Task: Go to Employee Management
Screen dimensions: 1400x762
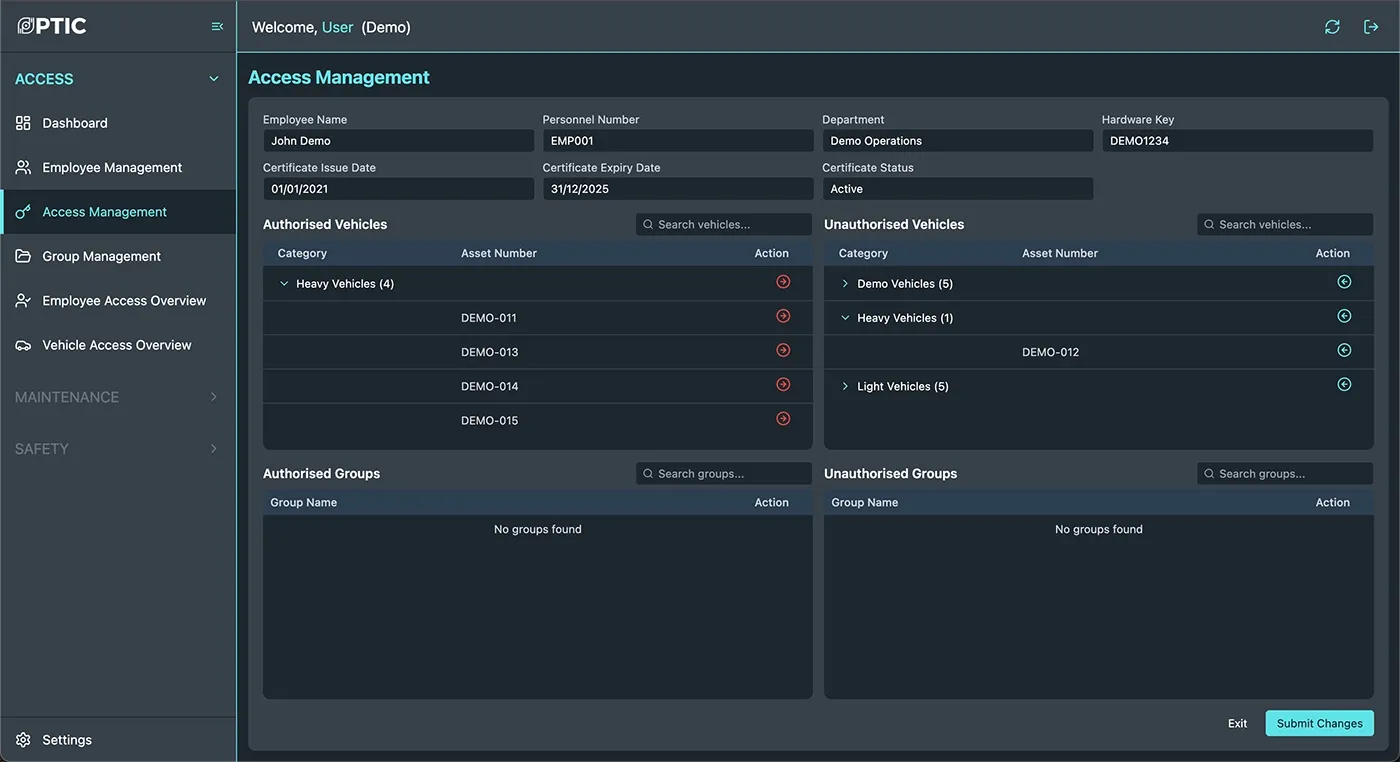Action: (x=118, y=167)
